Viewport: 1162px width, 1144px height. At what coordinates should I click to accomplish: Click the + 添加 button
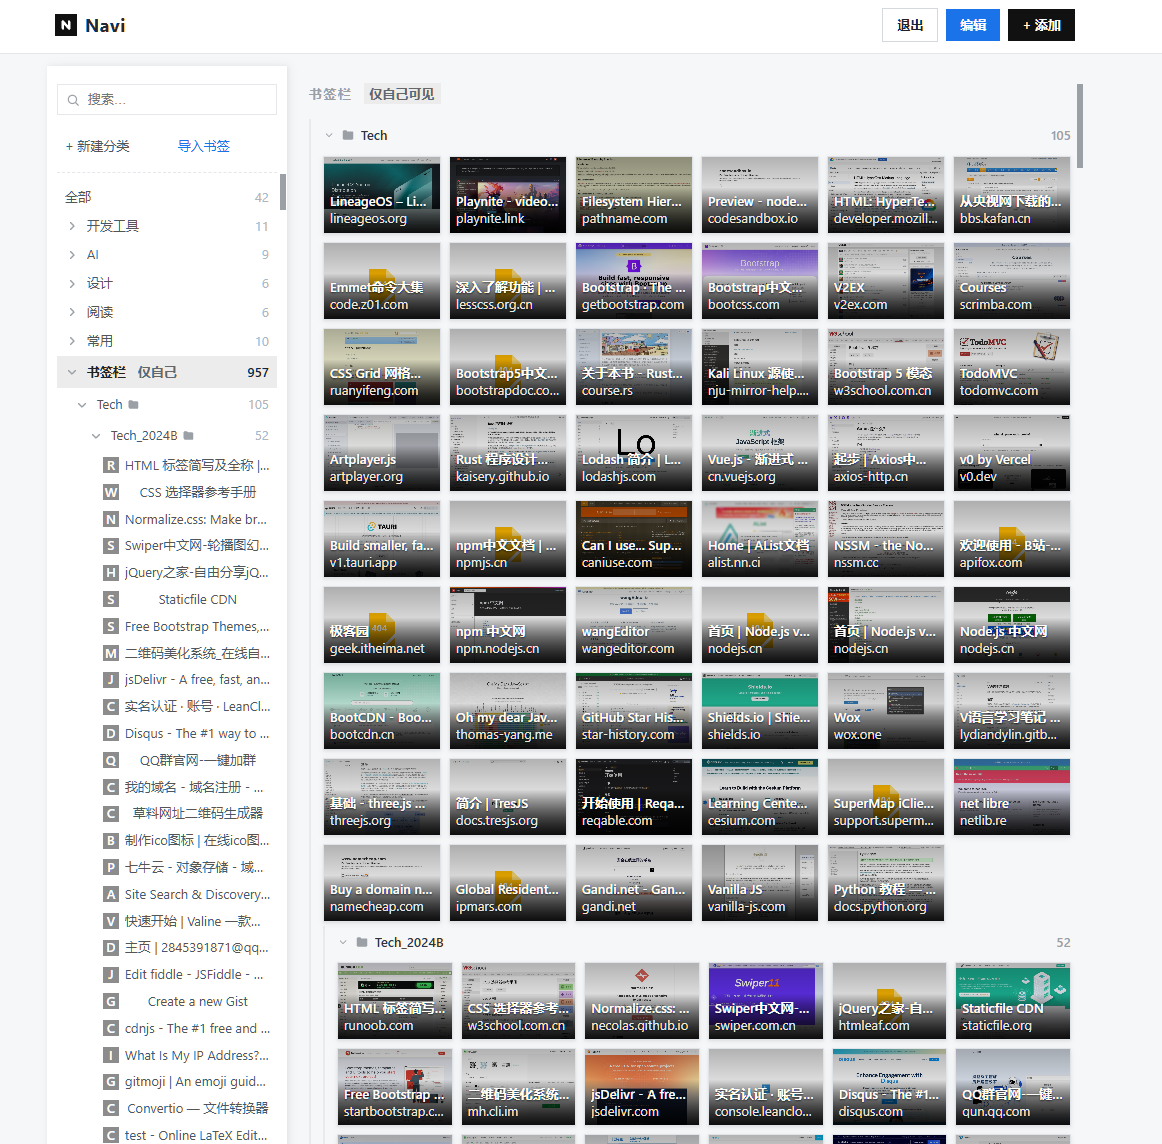(x=1040, y=25)
